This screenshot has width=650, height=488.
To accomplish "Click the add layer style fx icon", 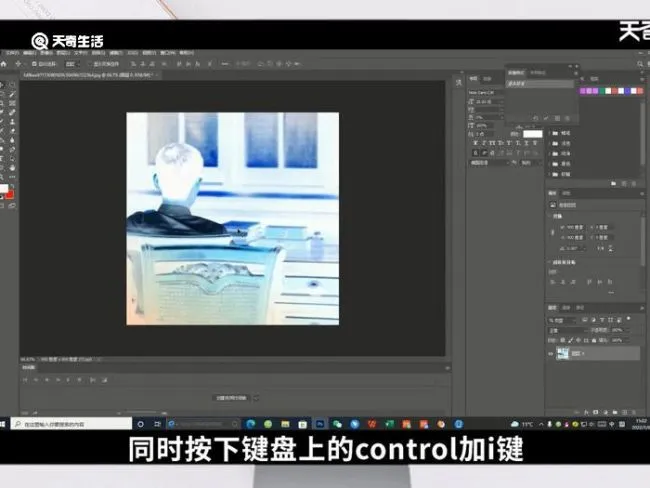I will click(586, 412).
